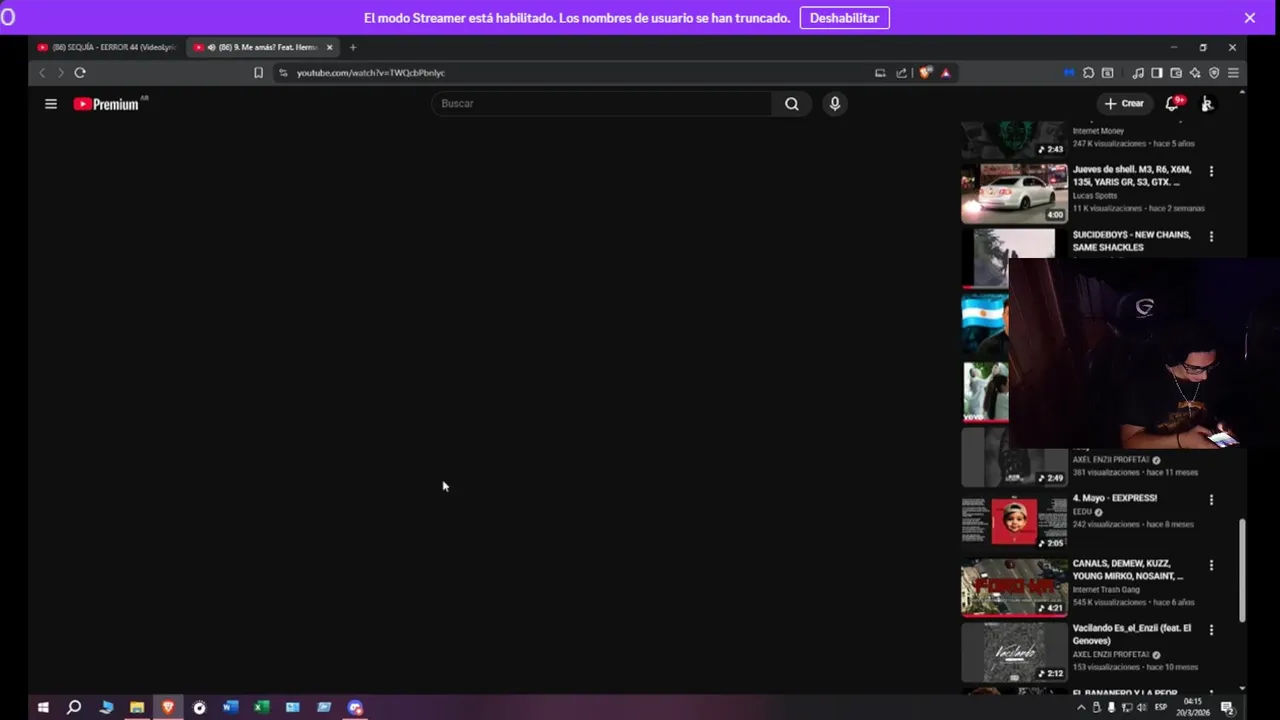Click the page vertical scrollbar thumb

pos(1243,570)
